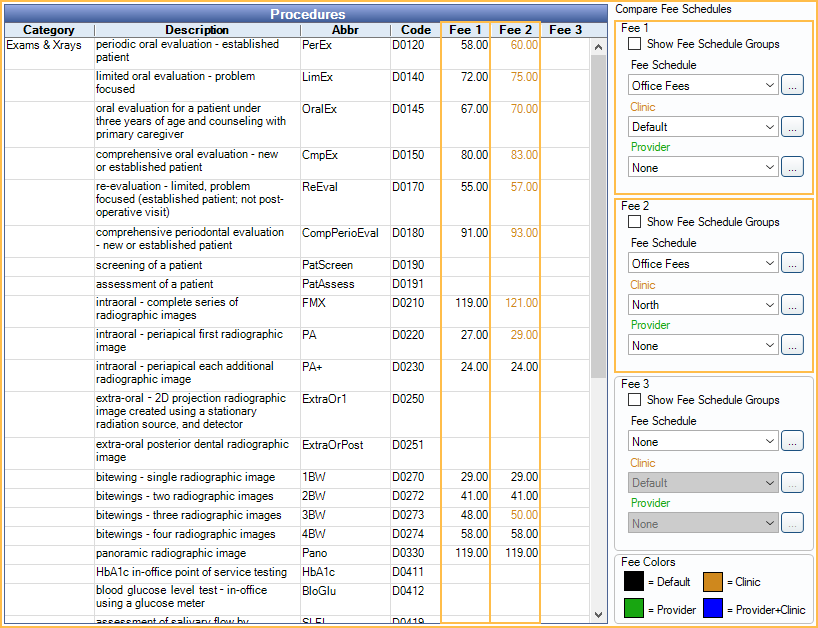Toggle Show Fee Schedule Groups for Fee 3
The width and height of the screenshot is (818, 628).
coord(635,400)
